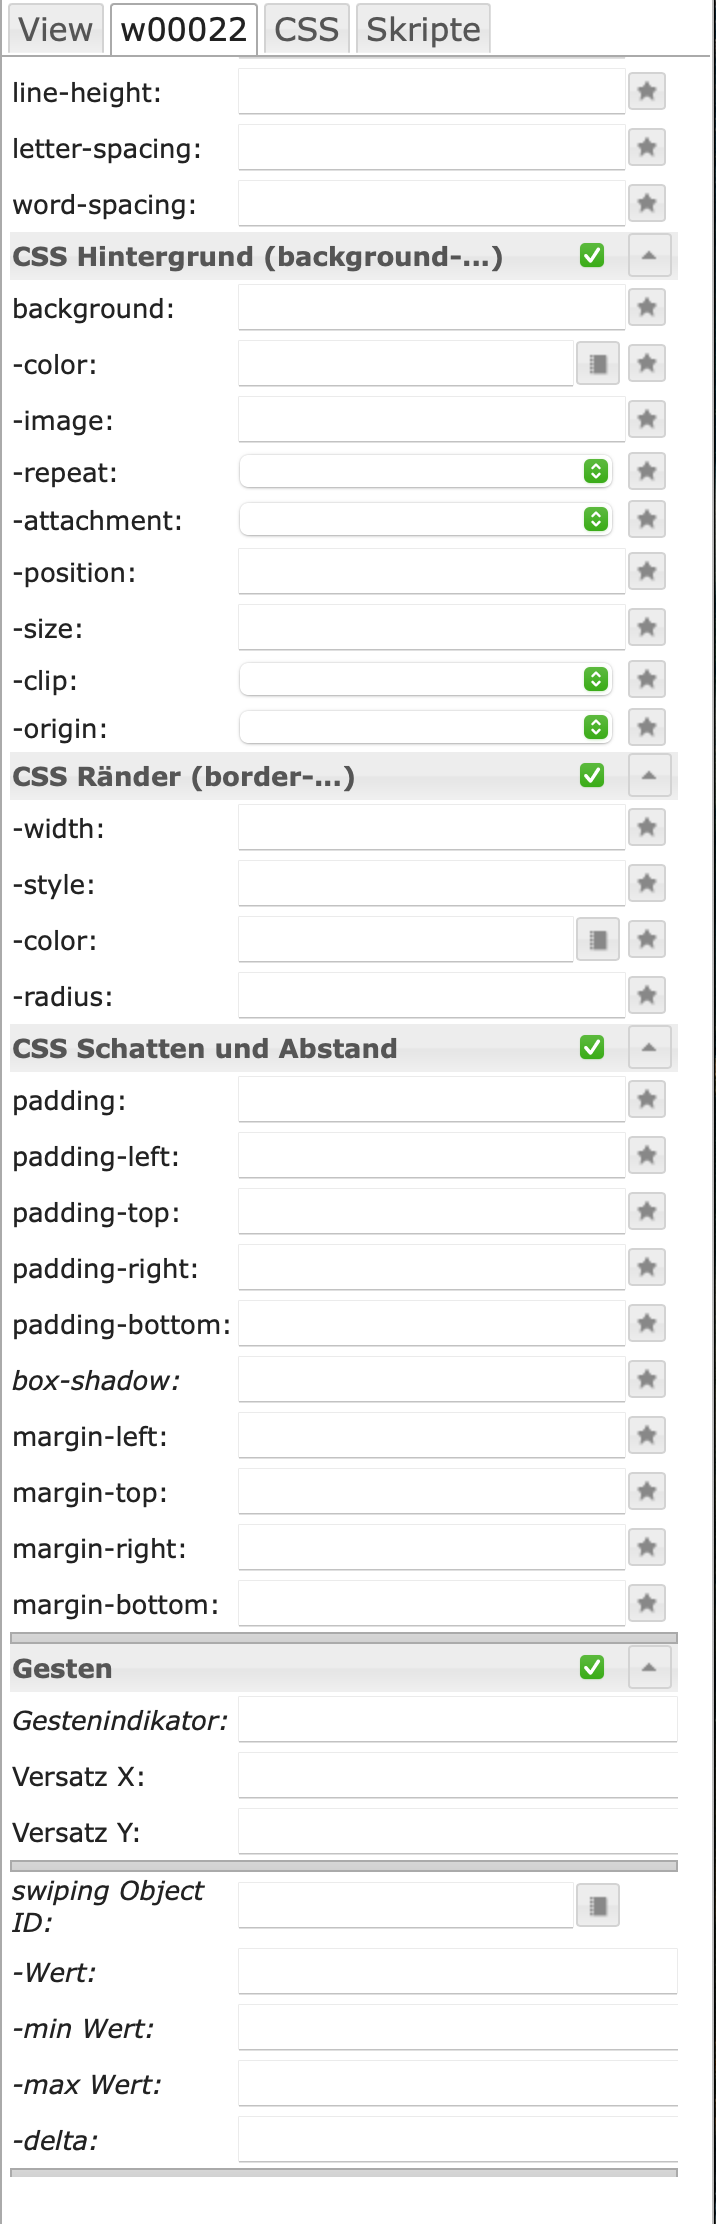Click the star icon beside box-shadow
Screen dimensions: 716x2224
click(647, 1380)
